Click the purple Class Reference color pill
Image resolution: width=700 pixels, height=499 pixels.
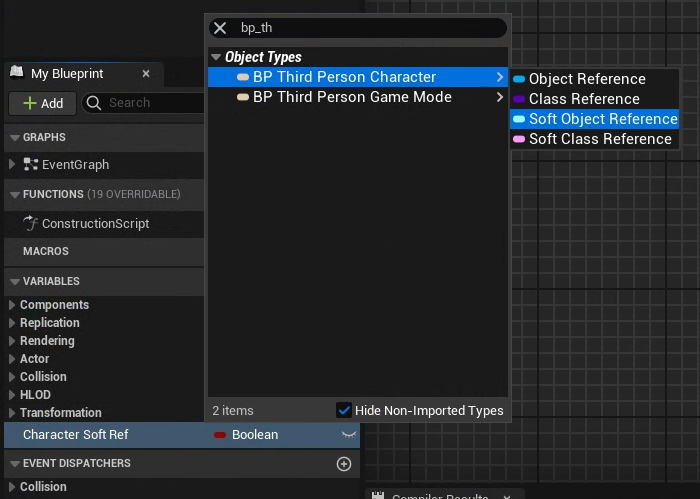519,99
